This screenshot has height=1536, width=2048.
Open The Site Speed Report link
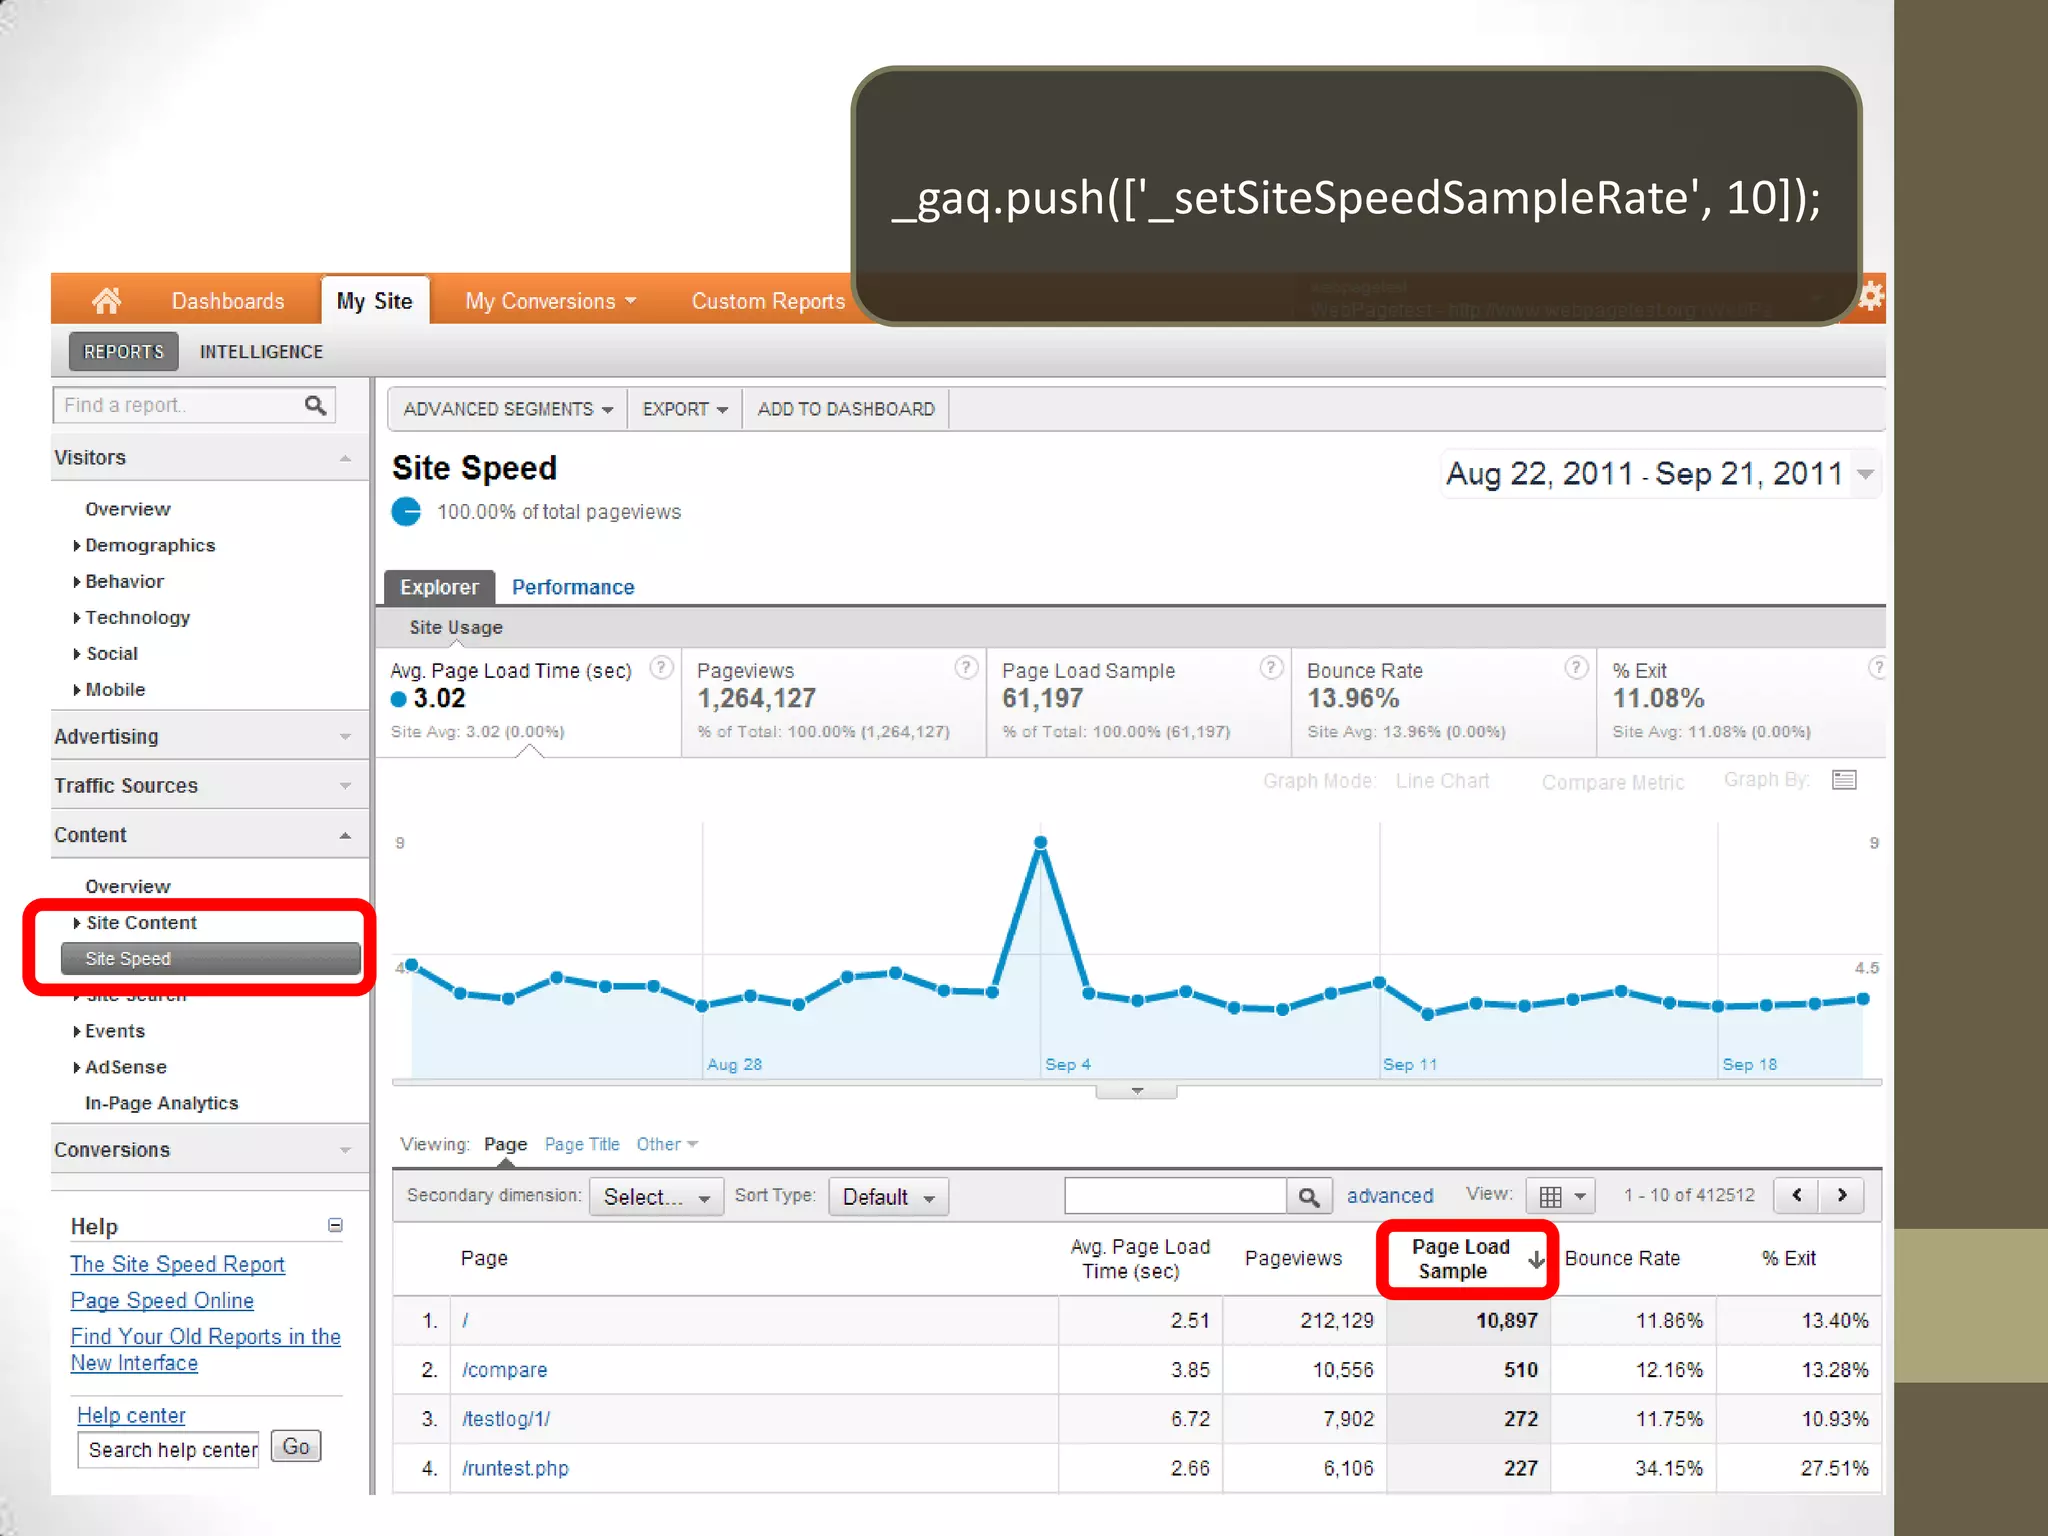[177, 1264]
